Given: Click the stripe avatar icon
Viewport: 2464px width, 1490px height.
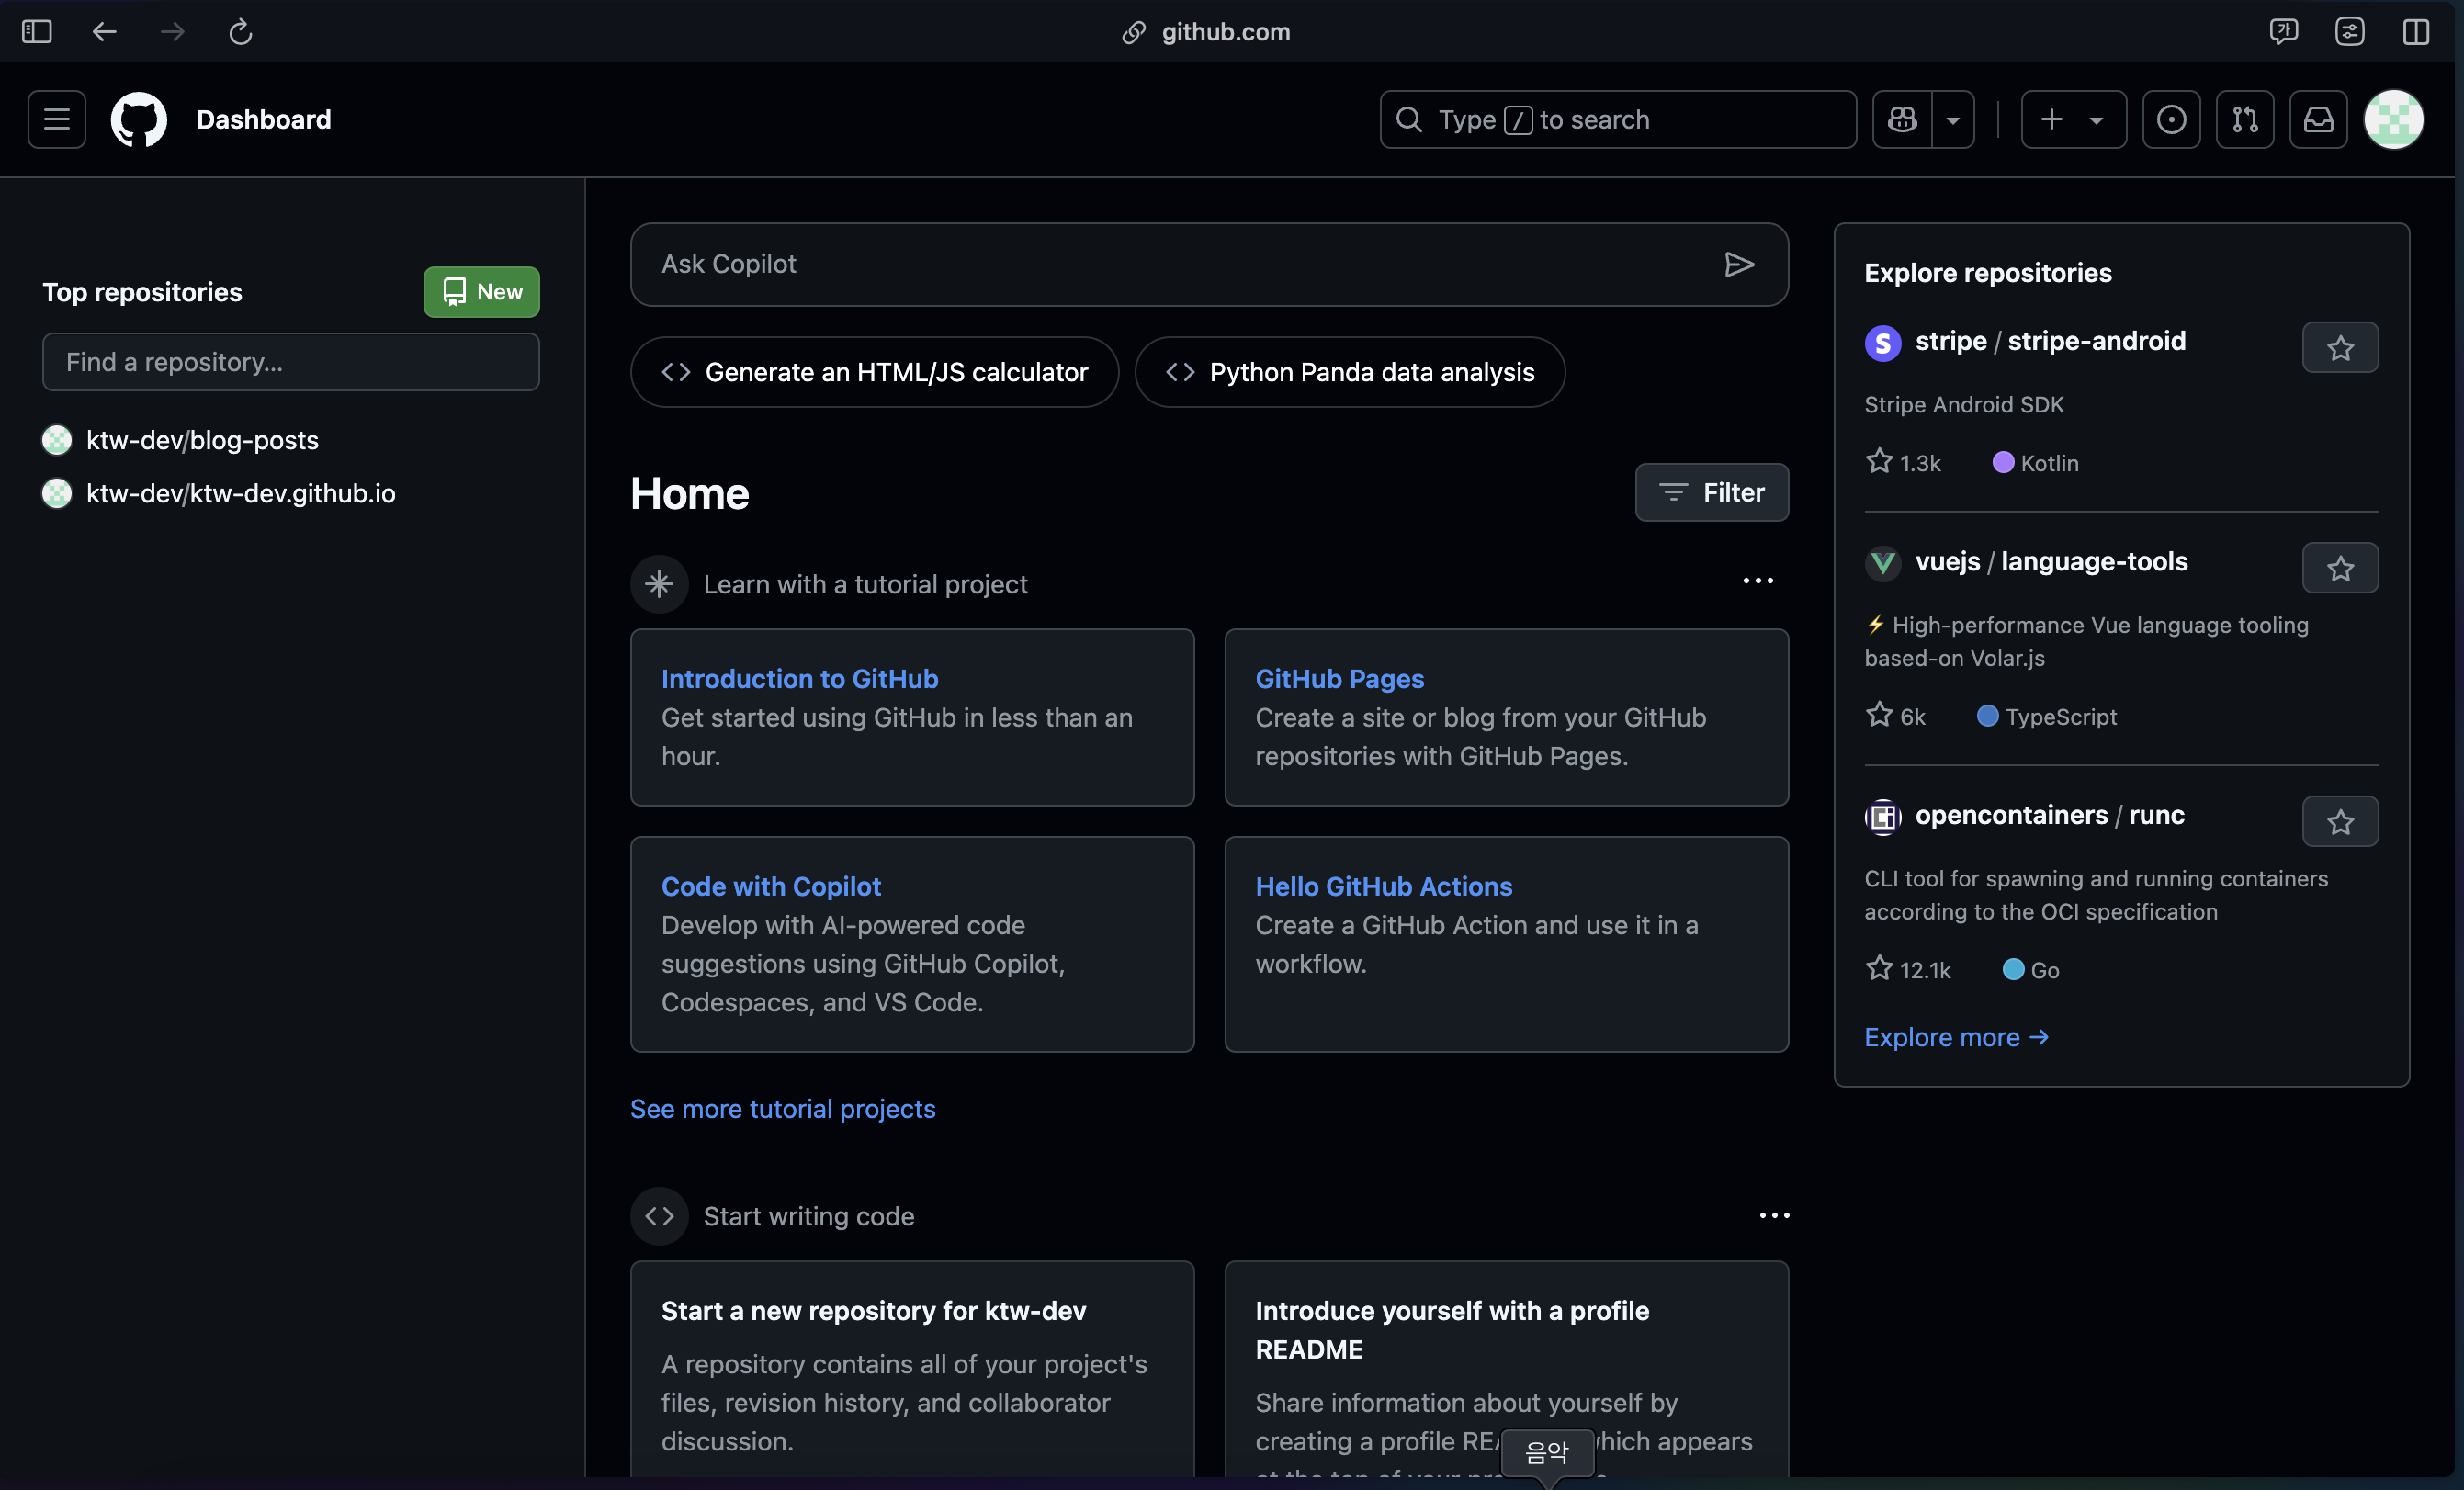Looking at the screenshot, I should point(1883,343).
